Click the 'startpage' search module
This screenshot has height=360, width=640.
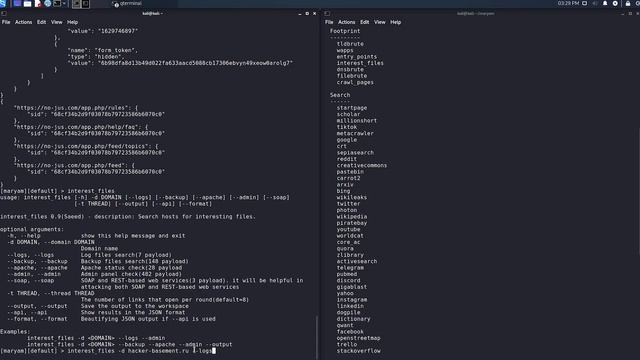coord(351,108)
